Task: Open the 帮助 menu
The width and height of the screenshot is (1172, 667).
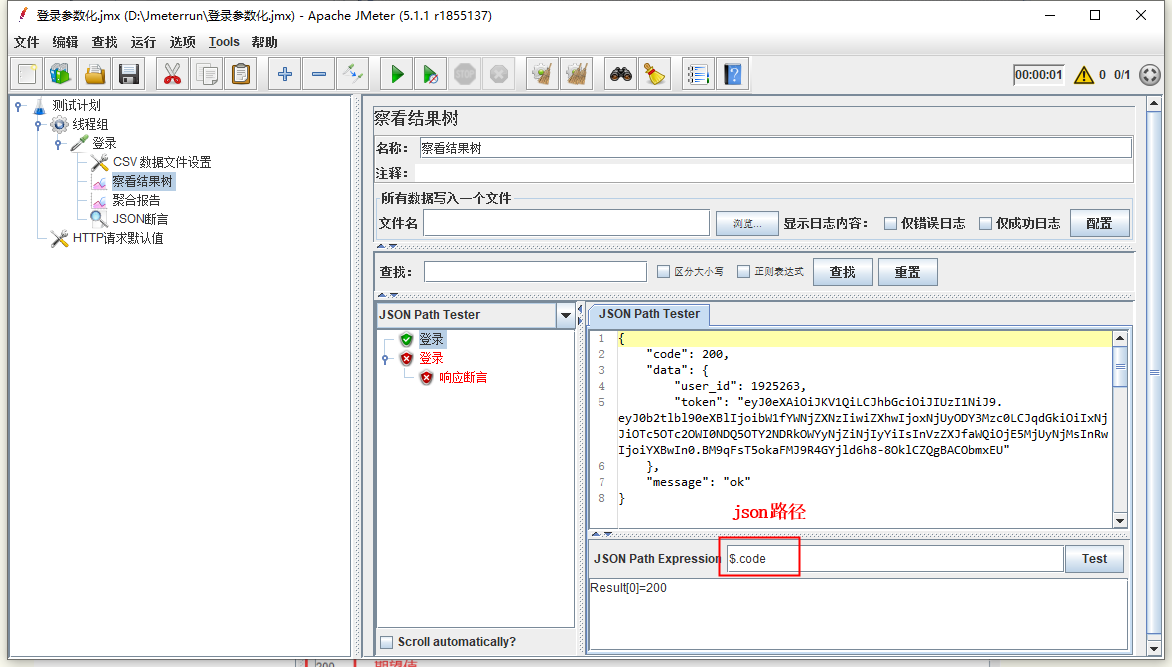Action: pyautogui.click(x=265, y=42)
